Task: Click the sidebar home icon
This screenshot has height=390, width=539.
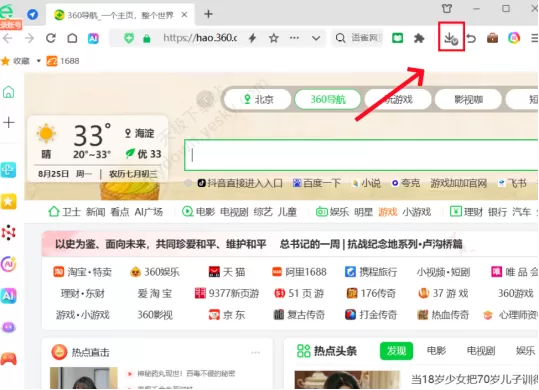Action: pos(9,92)
